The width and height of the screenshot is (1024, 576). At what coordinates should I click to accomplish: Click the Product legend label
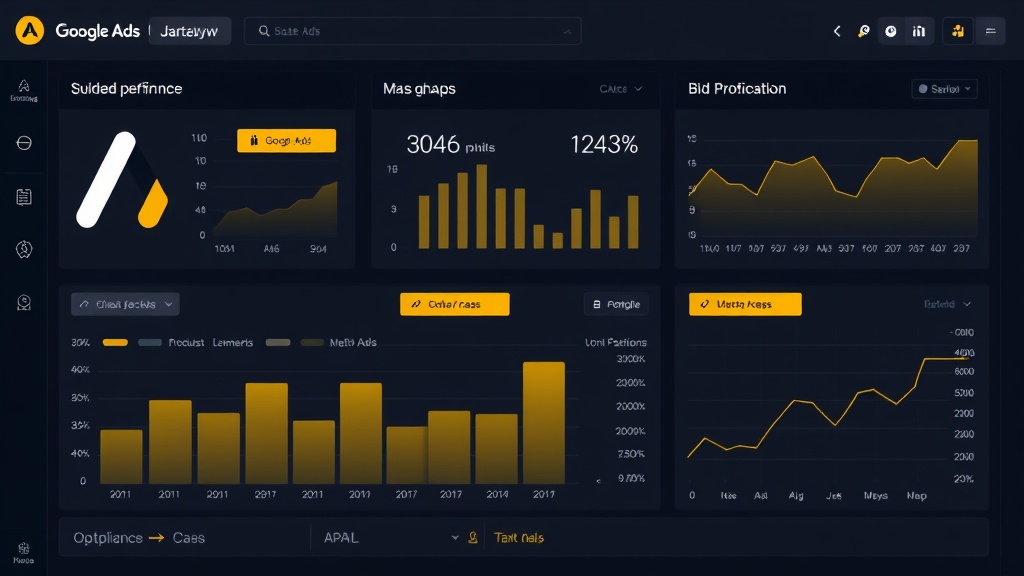coord(186,342)
